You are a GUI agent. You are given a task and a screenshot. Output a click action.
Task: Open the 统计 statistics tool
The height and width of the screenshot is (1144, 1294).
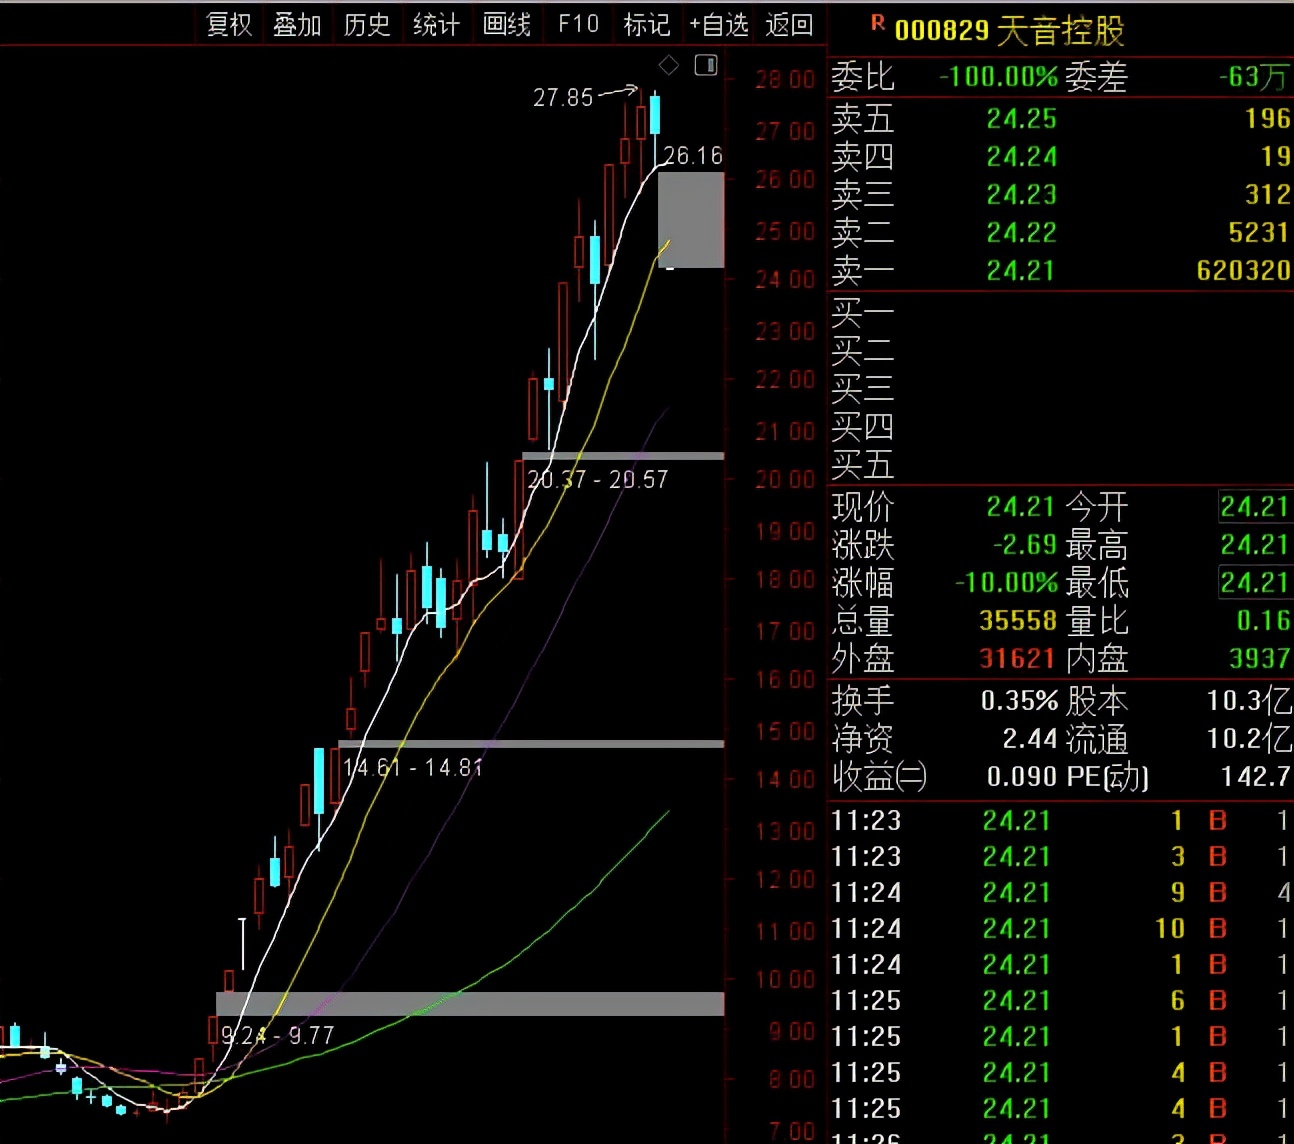(436, 24)
